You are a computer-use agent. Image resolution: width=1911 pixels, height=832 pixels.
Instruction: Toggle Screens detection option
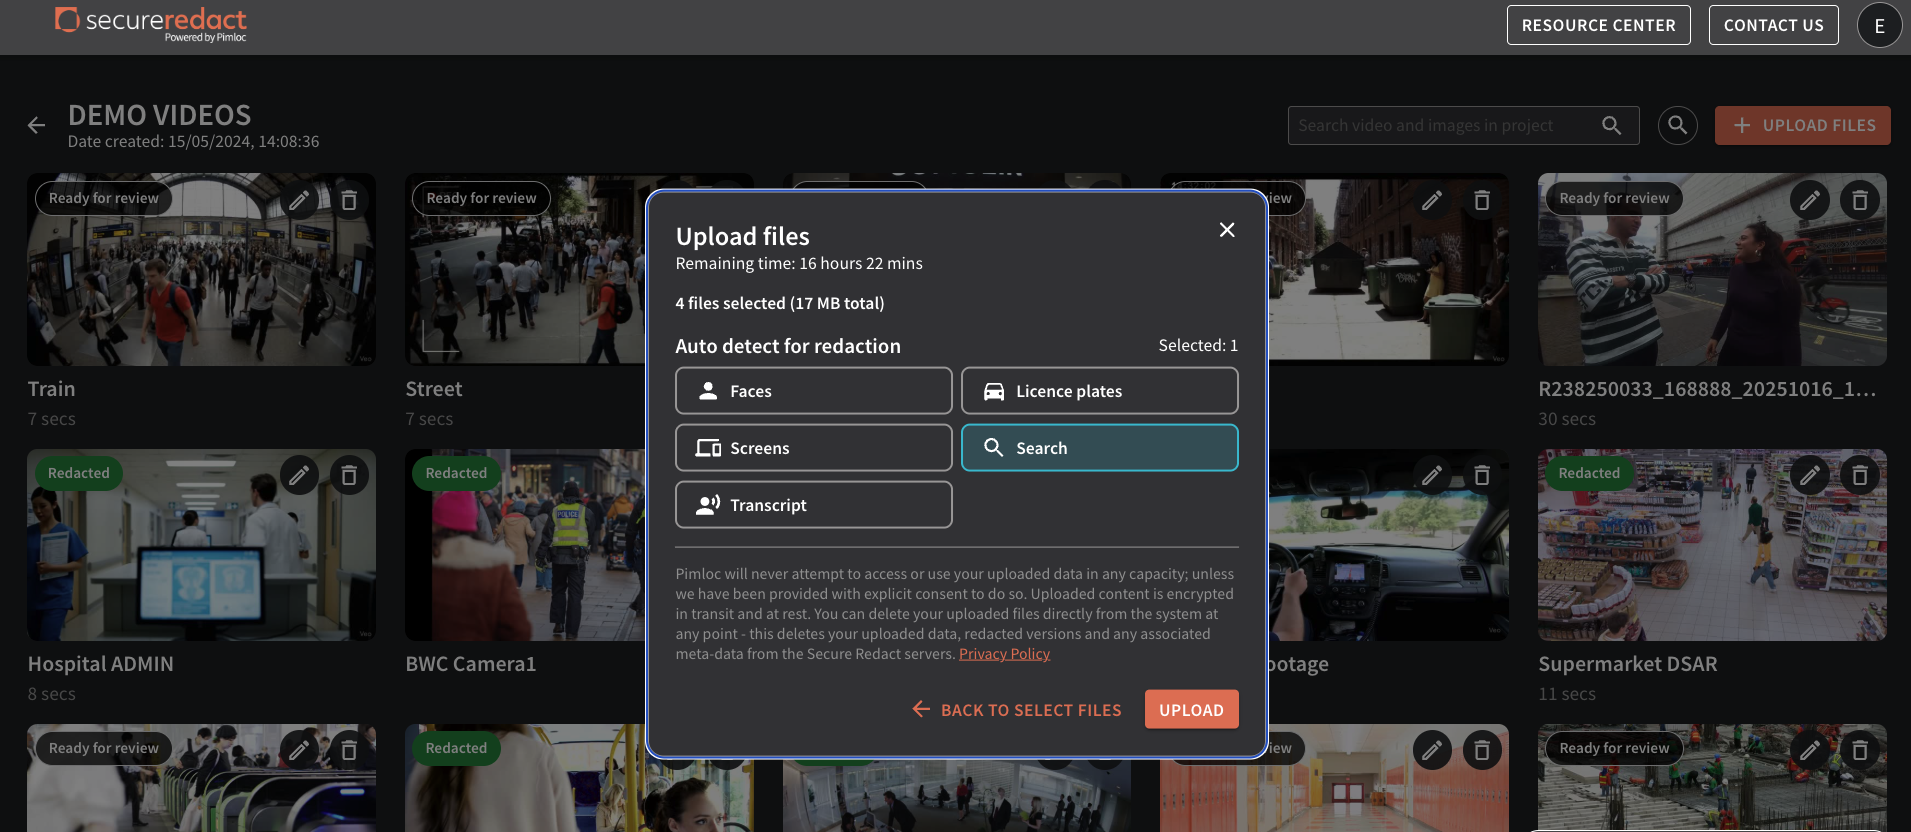(x=813, y=448)
